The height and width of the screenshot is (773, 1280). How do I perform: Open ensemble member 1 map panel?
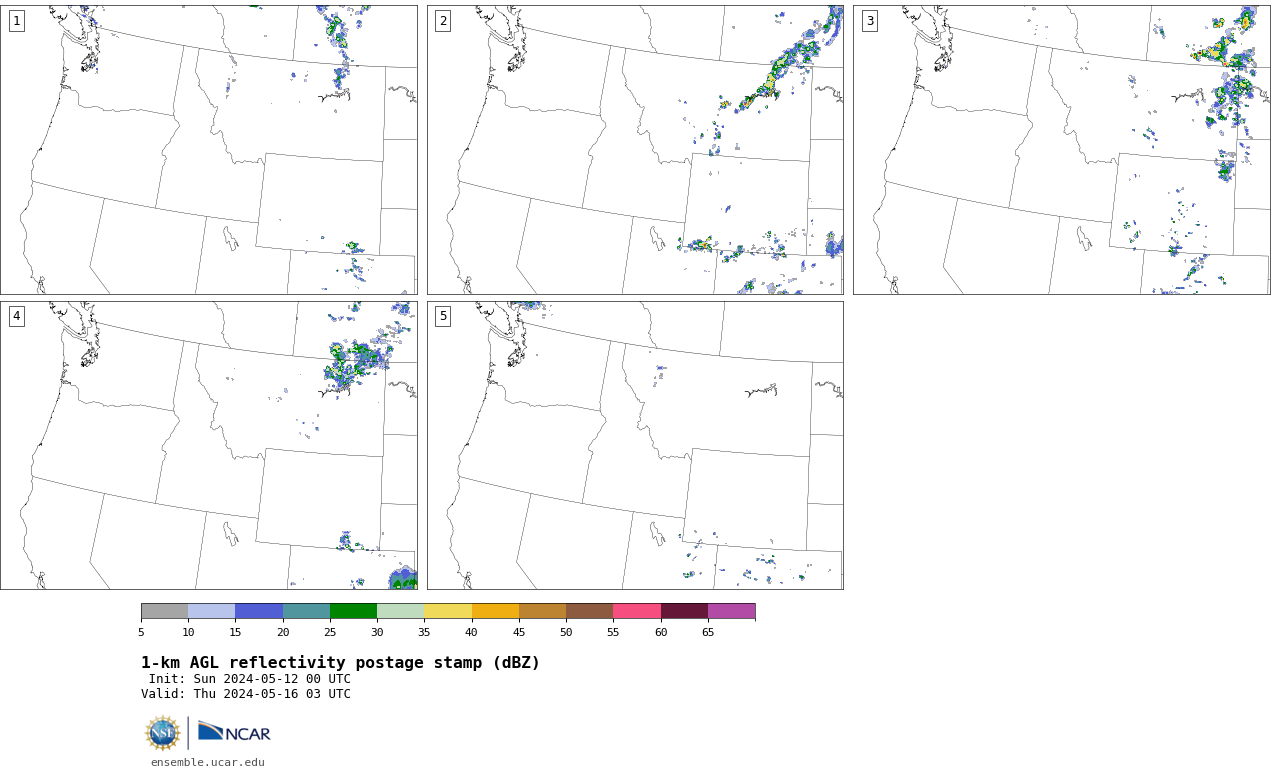click(x=209, y=150)
